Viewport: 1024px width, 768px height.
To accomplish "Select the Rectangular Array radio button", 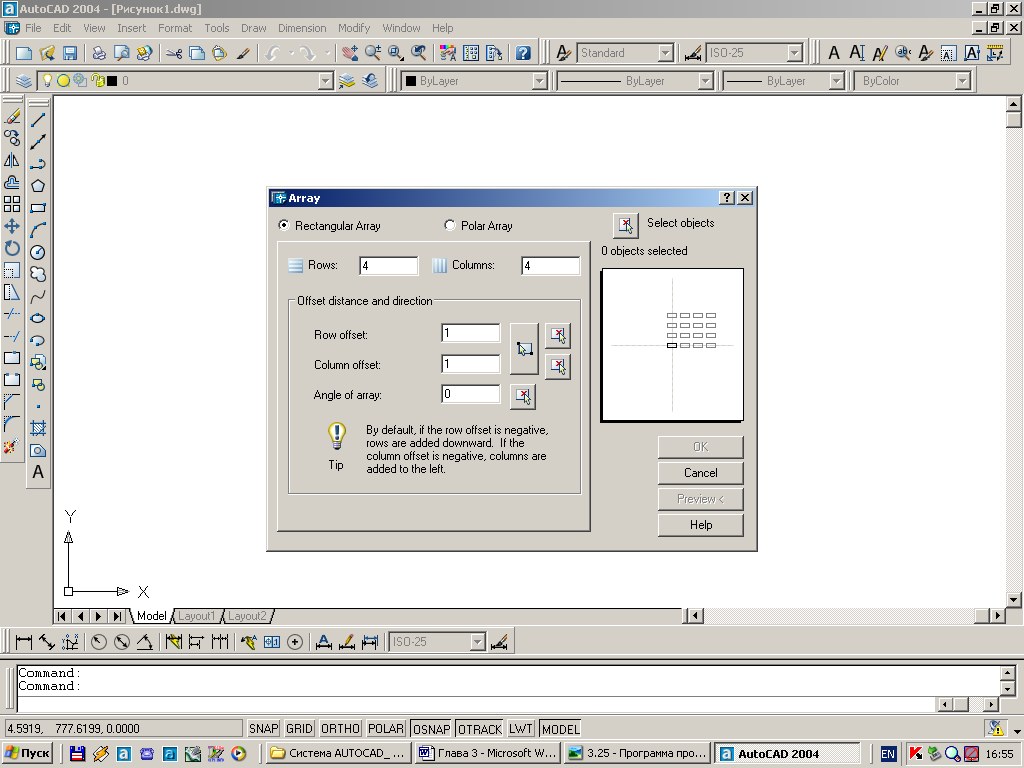I will [283, 225].
